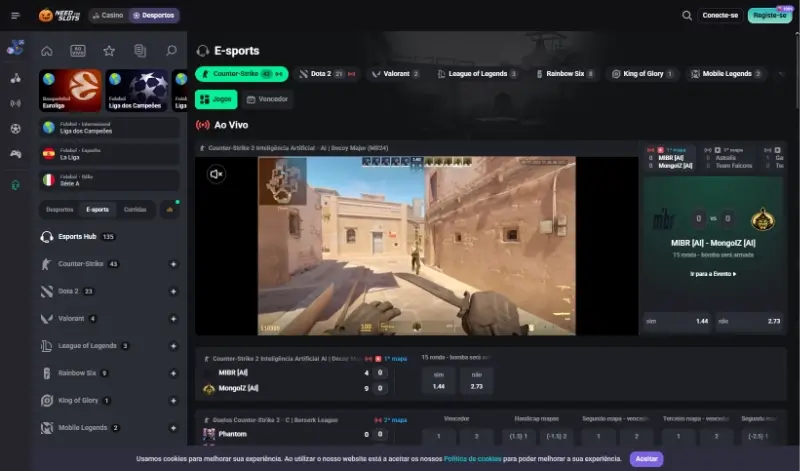Open the Ao Vivo live icon in sidebar toolbar
Image resolution: width=800 pixels, height=471 pixels.
[x=78, y=51]
